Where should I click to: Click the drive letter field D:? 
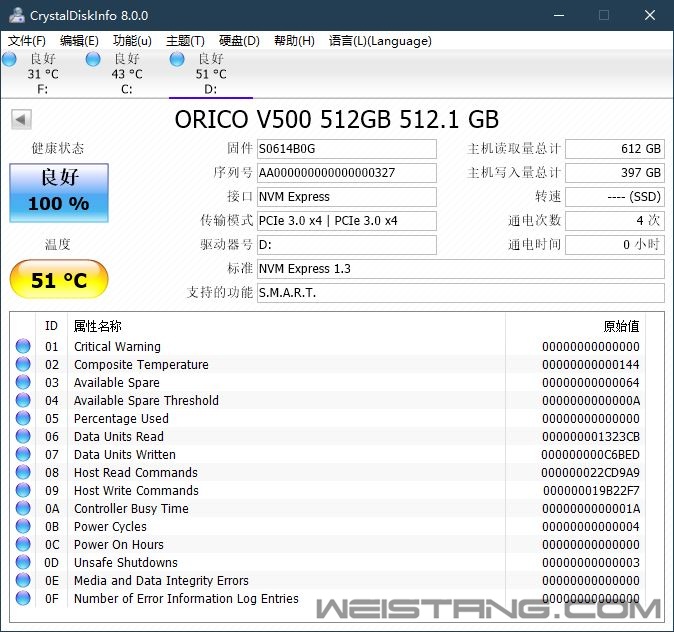tap(346, 245)
